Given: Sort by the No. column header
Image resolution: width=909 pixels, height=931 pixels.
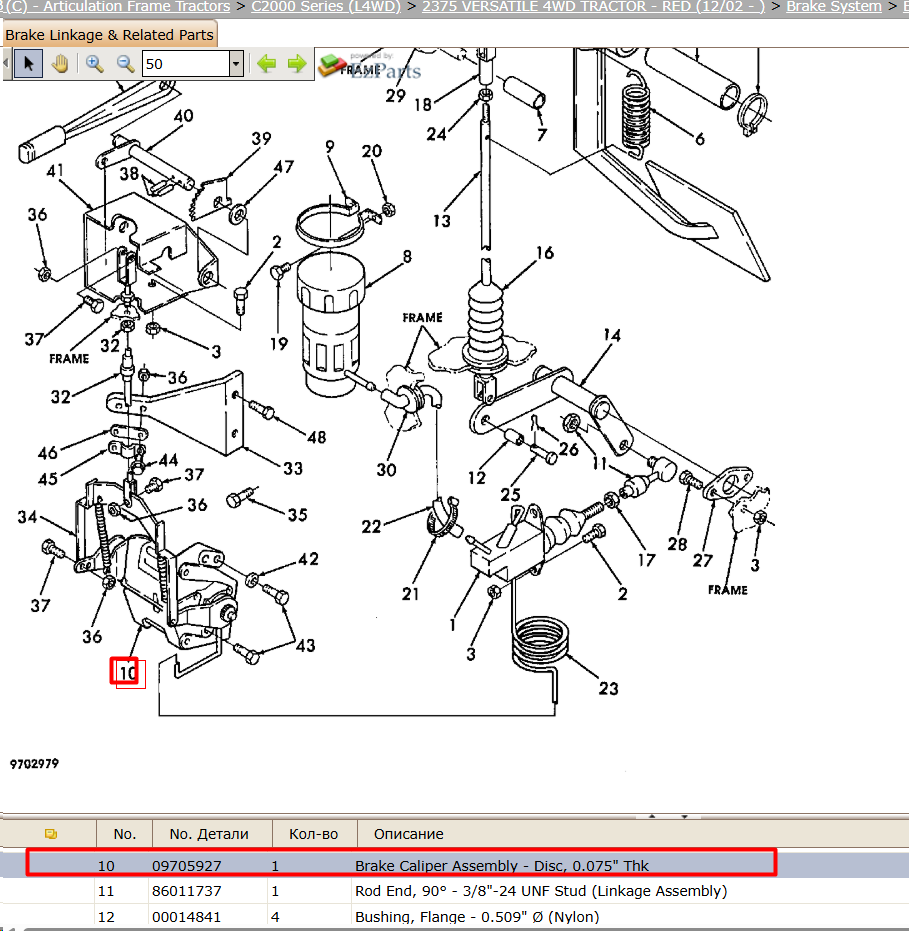Looking at the screenshot, I should point(125,834).
